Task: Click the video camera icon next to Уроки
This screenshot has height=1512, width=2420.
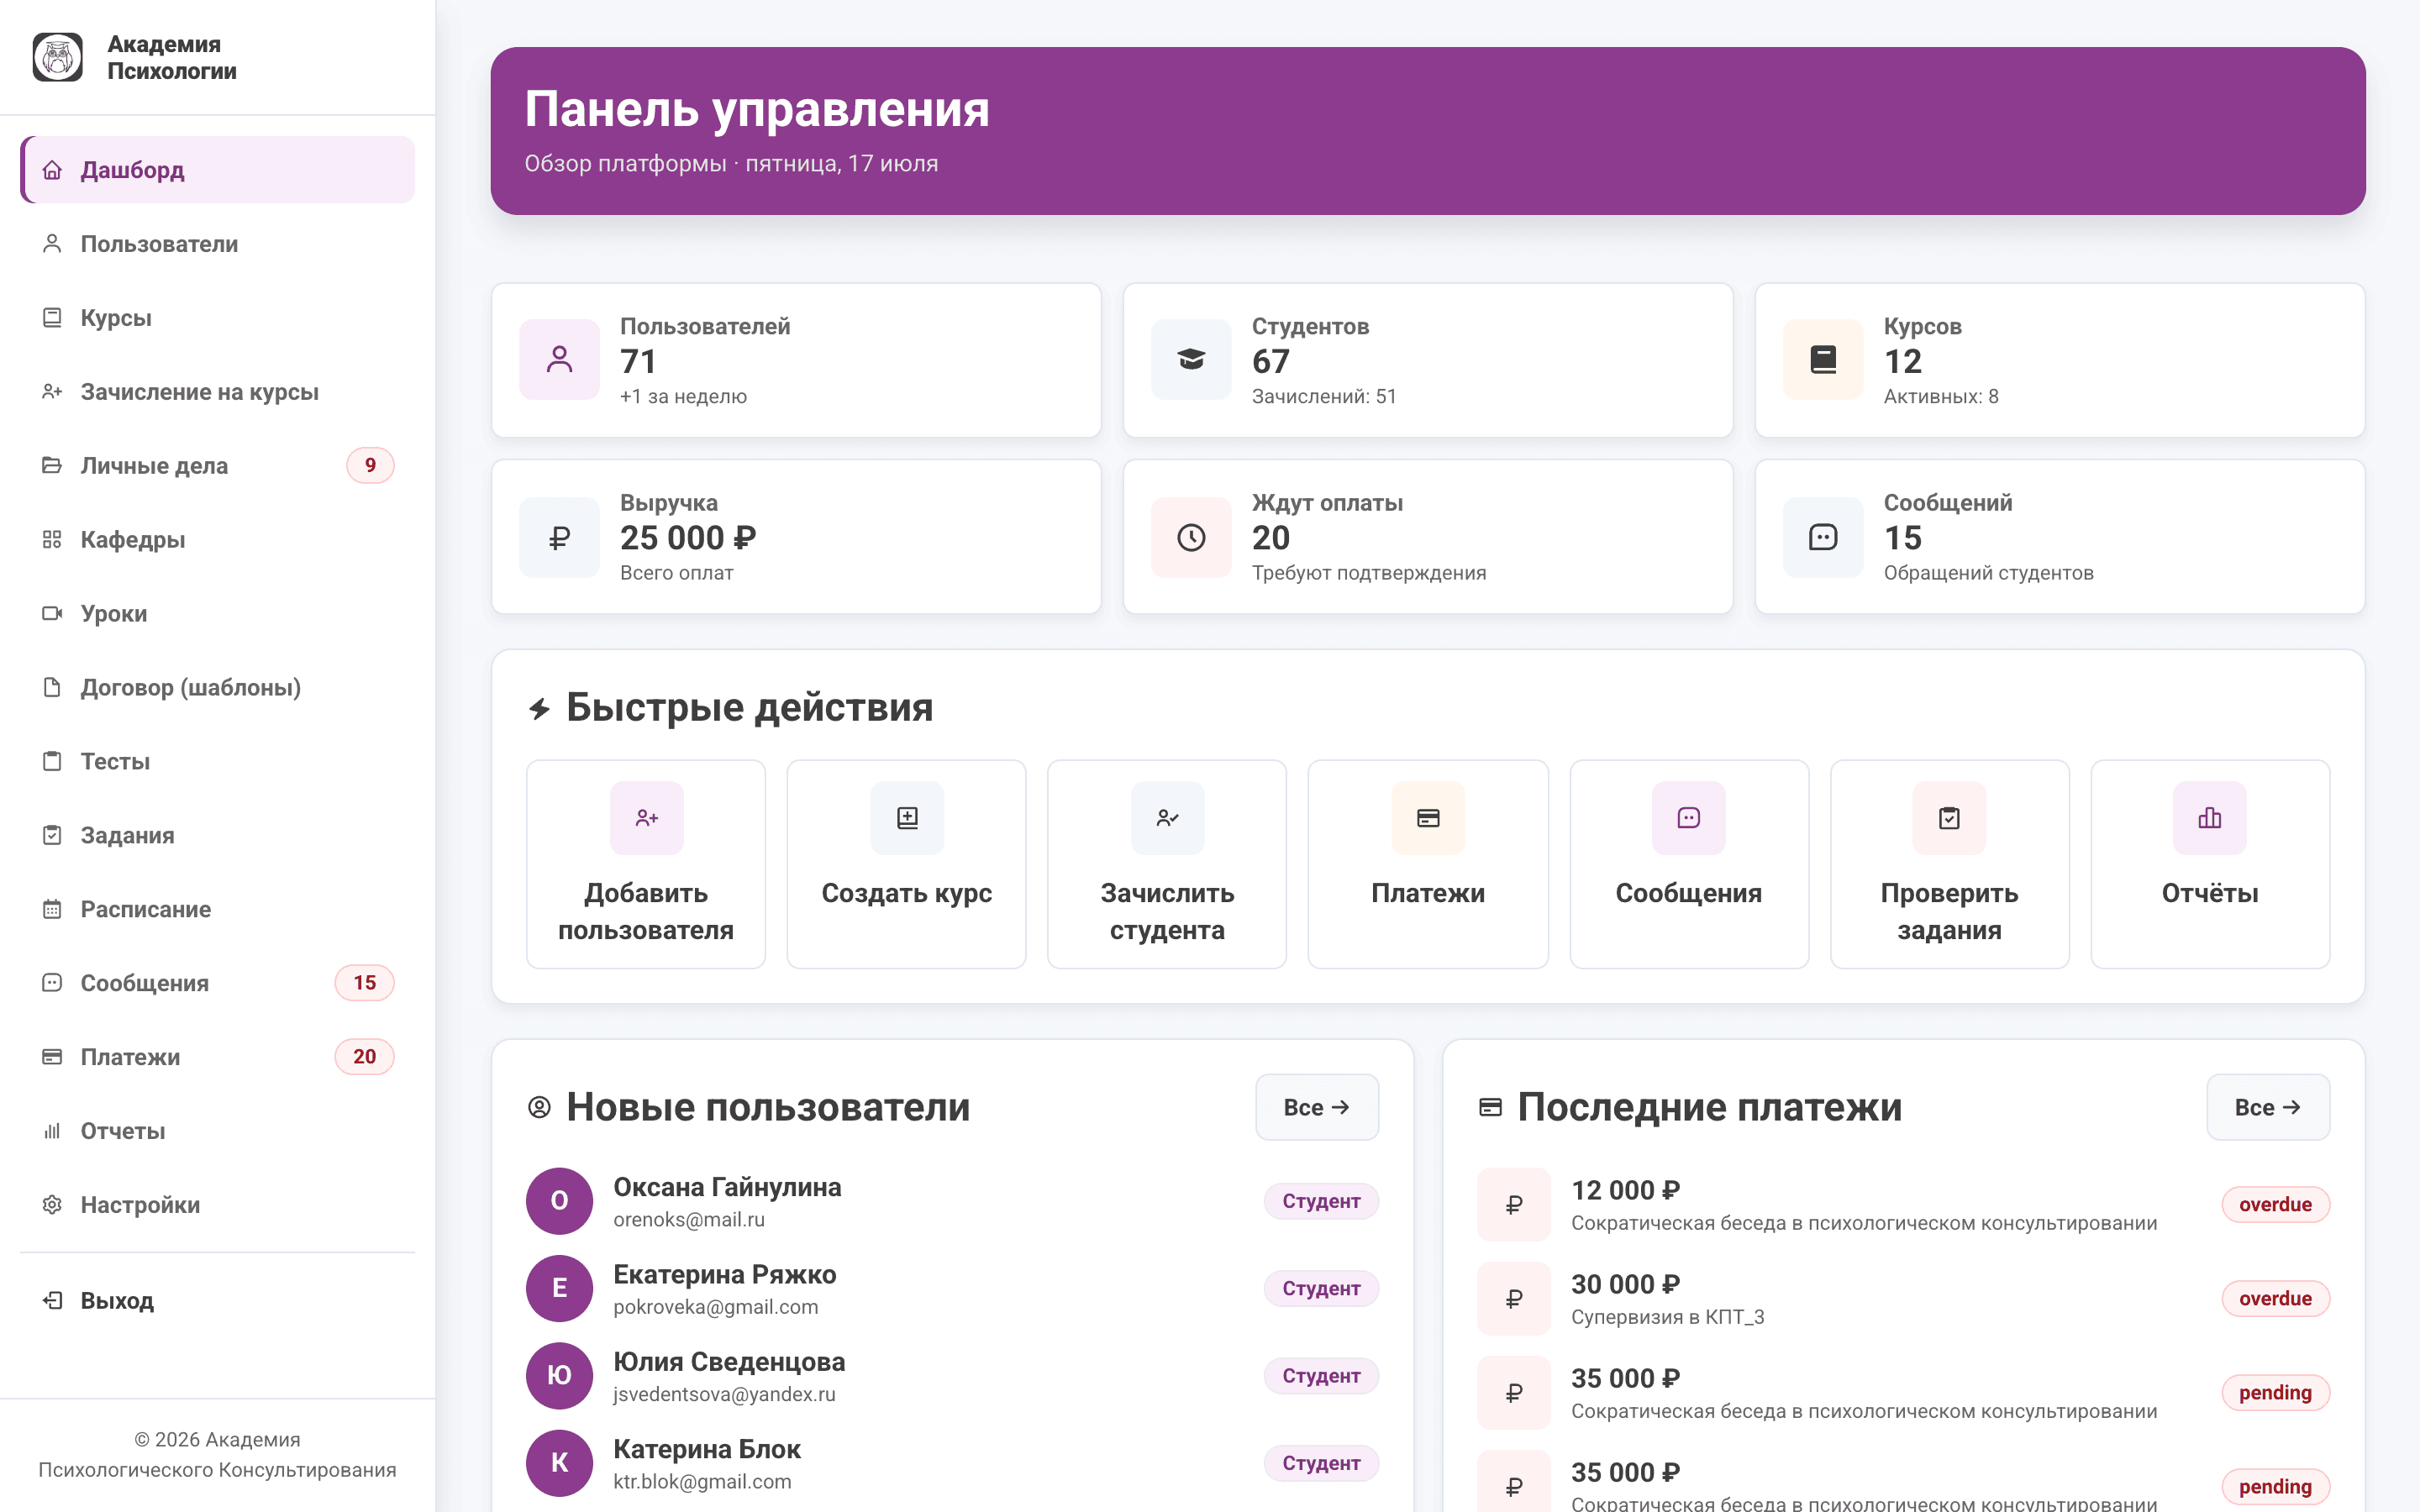Action: [52, 614]
